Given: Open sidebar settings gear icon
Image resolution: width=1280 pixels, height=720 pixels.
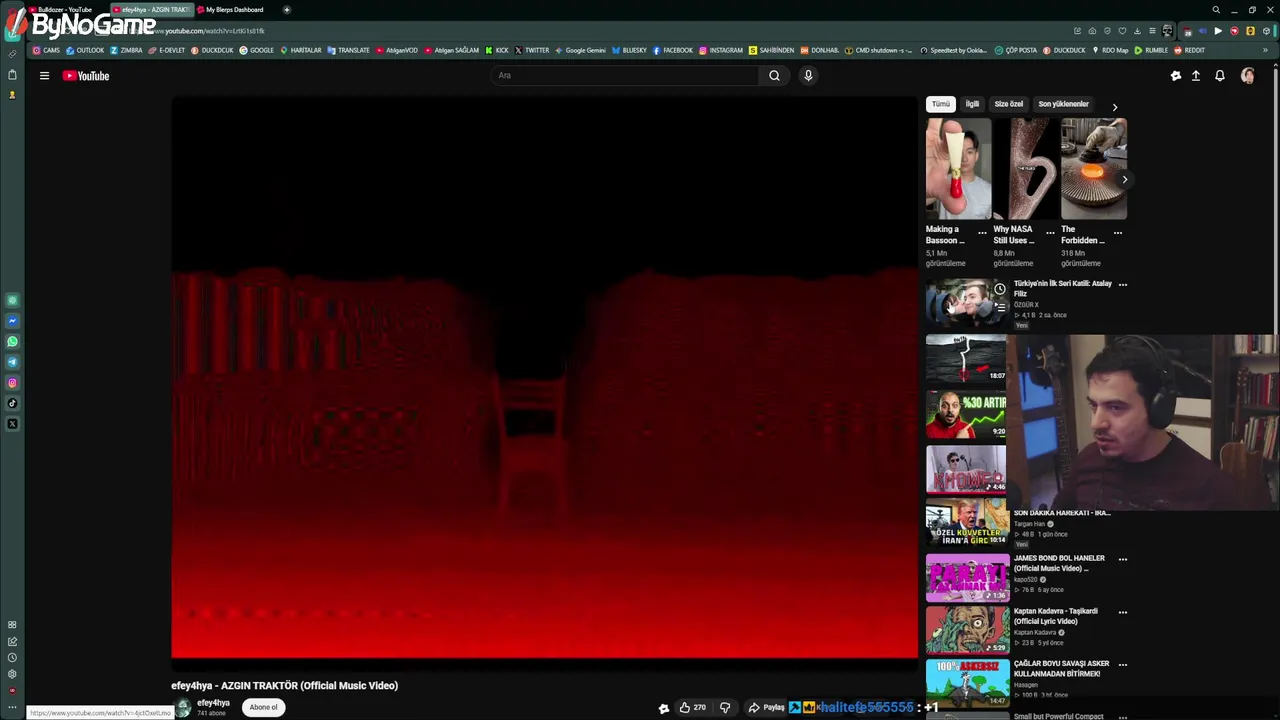Looking at the screenshot, I should [x=12, y=674].
